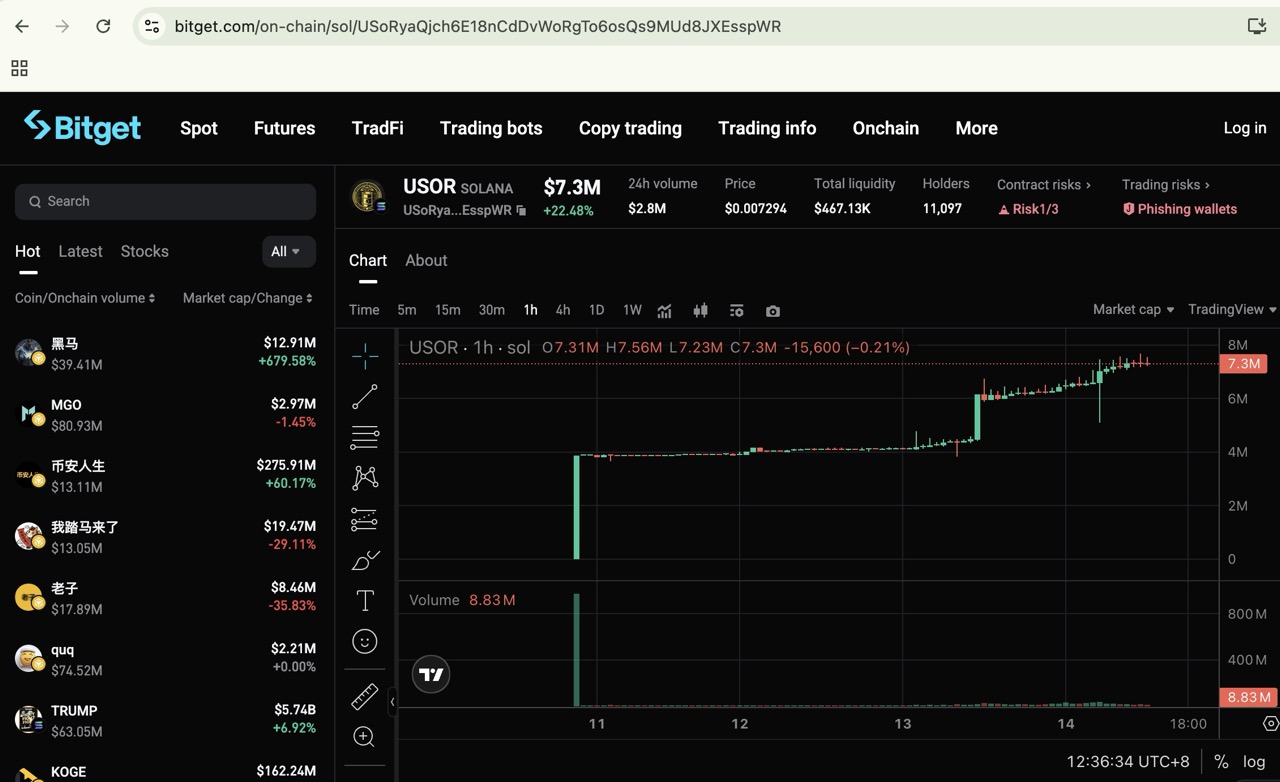Image resolution: width=1280 pixels, height=782 pixels.
Task: Select the trend line drawing tool
Action: (x=364, y=396)
